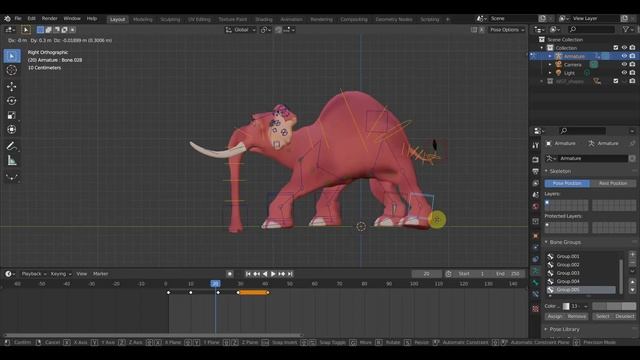Image resolution: width=640 pixels, height=360 pixels.
Task: Open the Bone Constraints properties tab
Action: [x=536, y=294]
